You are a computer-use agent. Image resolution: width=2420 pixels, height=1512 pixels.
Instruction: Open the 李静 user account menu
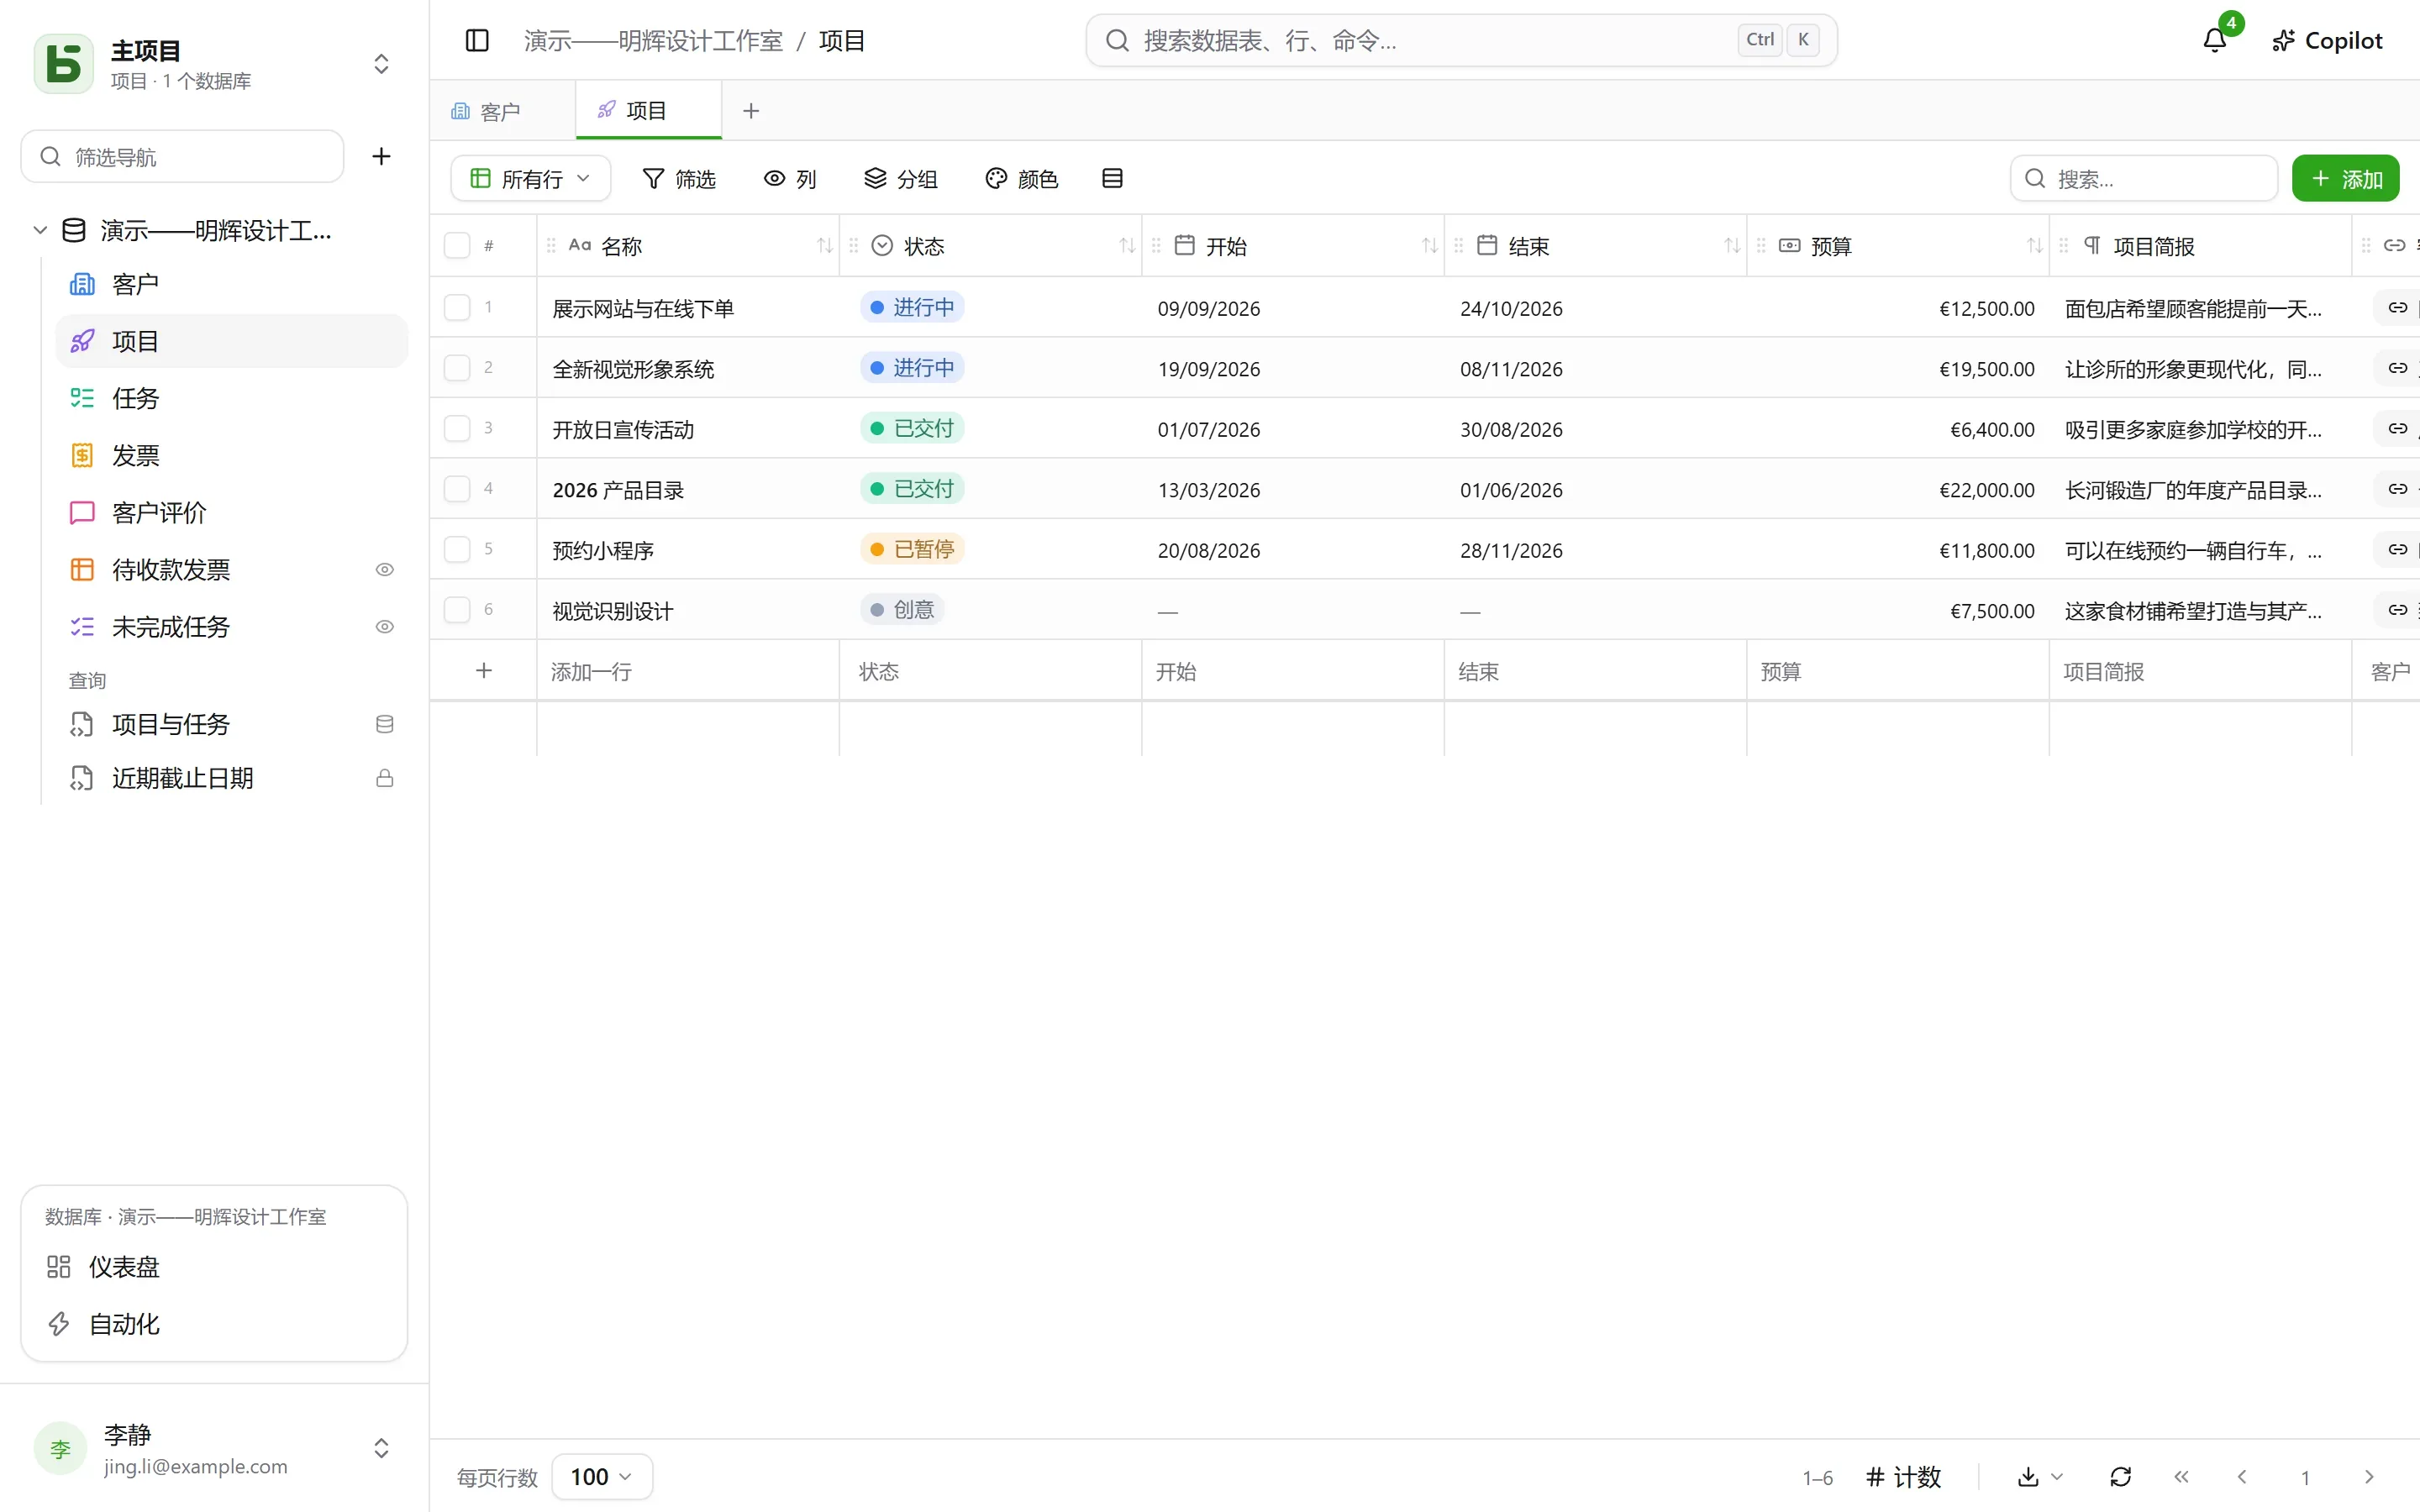tap(214, 1448)
